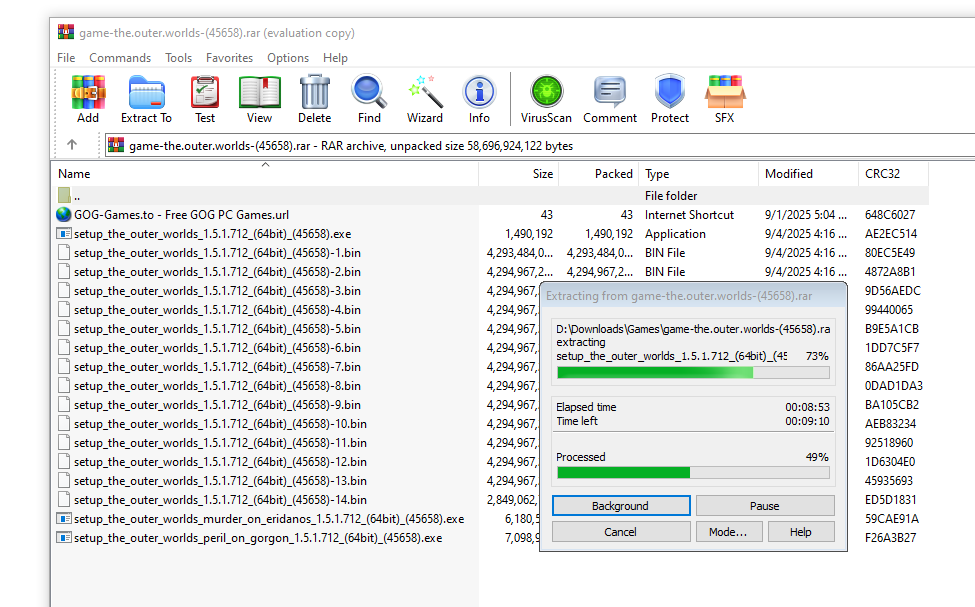Screen dimensions: 975x607
Task: Open the Mode... settings button
Action: [729, 532]
